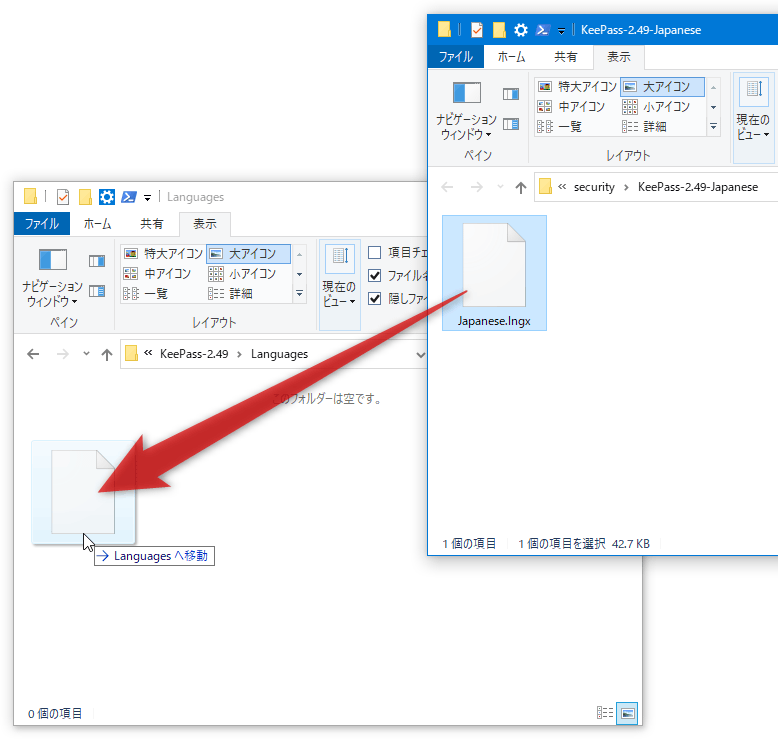Switch to large icons via status bar icon
The width and height of the screenshot is (778, 740).
(627, 713)
